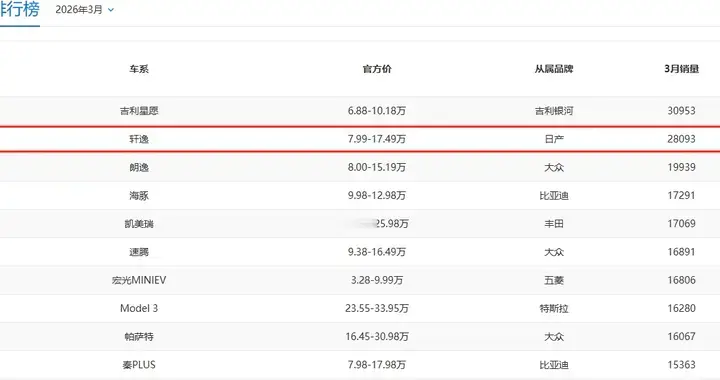
Task: Click the sales figure 16067
Action: (681, 336)
